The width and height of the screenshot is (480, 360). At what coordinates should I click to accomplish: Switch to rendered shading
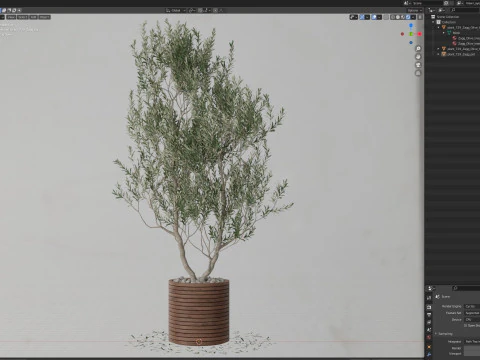pyautogui.click(x=408, y=17)
